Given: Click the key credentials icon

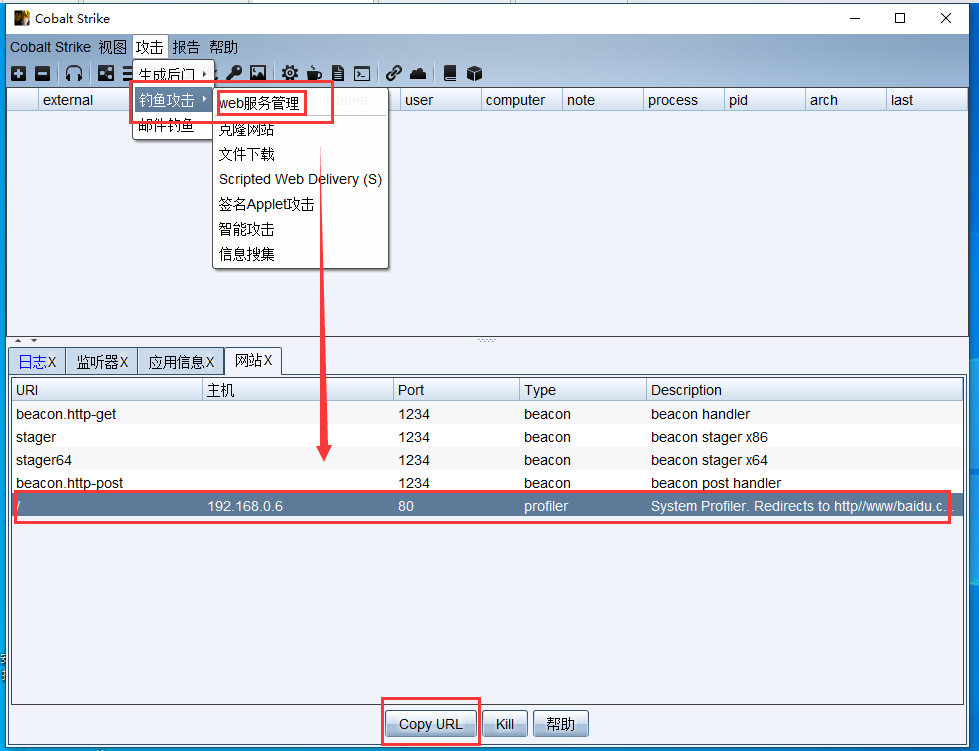Looking at the screenshot, I should 234,73.
